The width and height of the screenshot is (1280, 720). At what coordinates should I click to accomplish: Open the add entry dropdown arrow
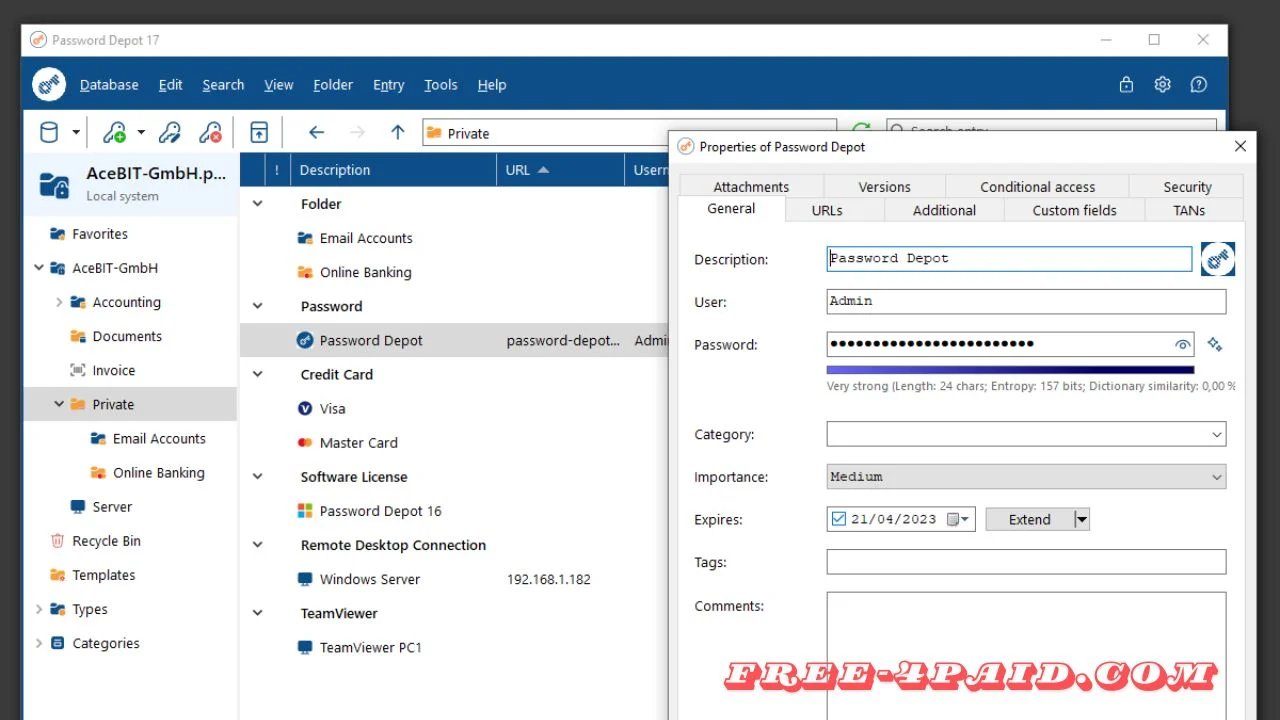point(141,132)
